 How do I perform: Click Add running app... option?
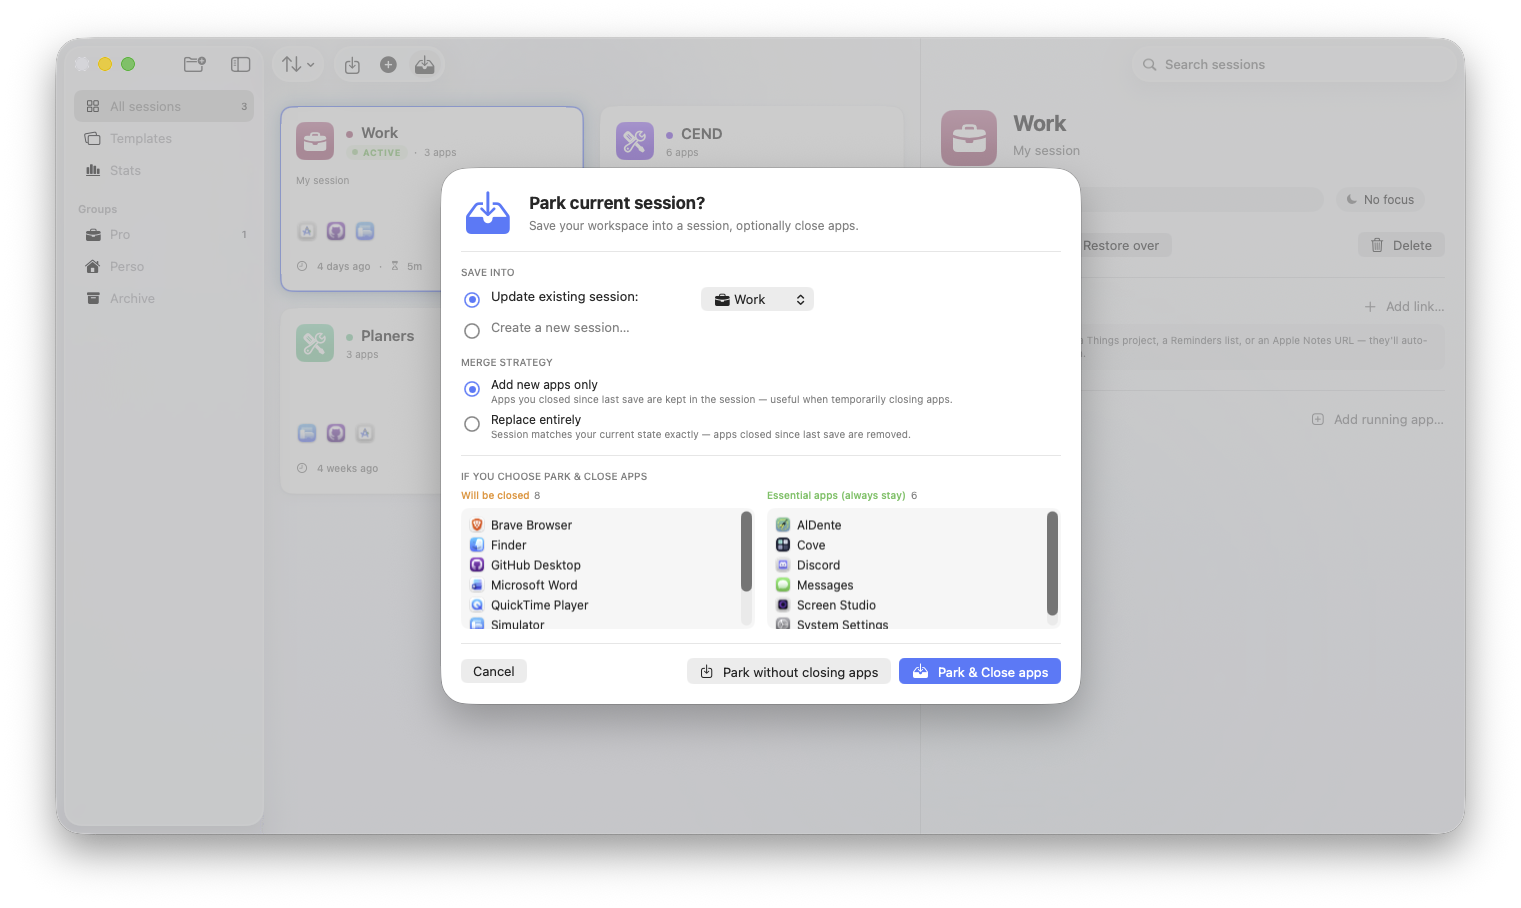coord(1378,419)
